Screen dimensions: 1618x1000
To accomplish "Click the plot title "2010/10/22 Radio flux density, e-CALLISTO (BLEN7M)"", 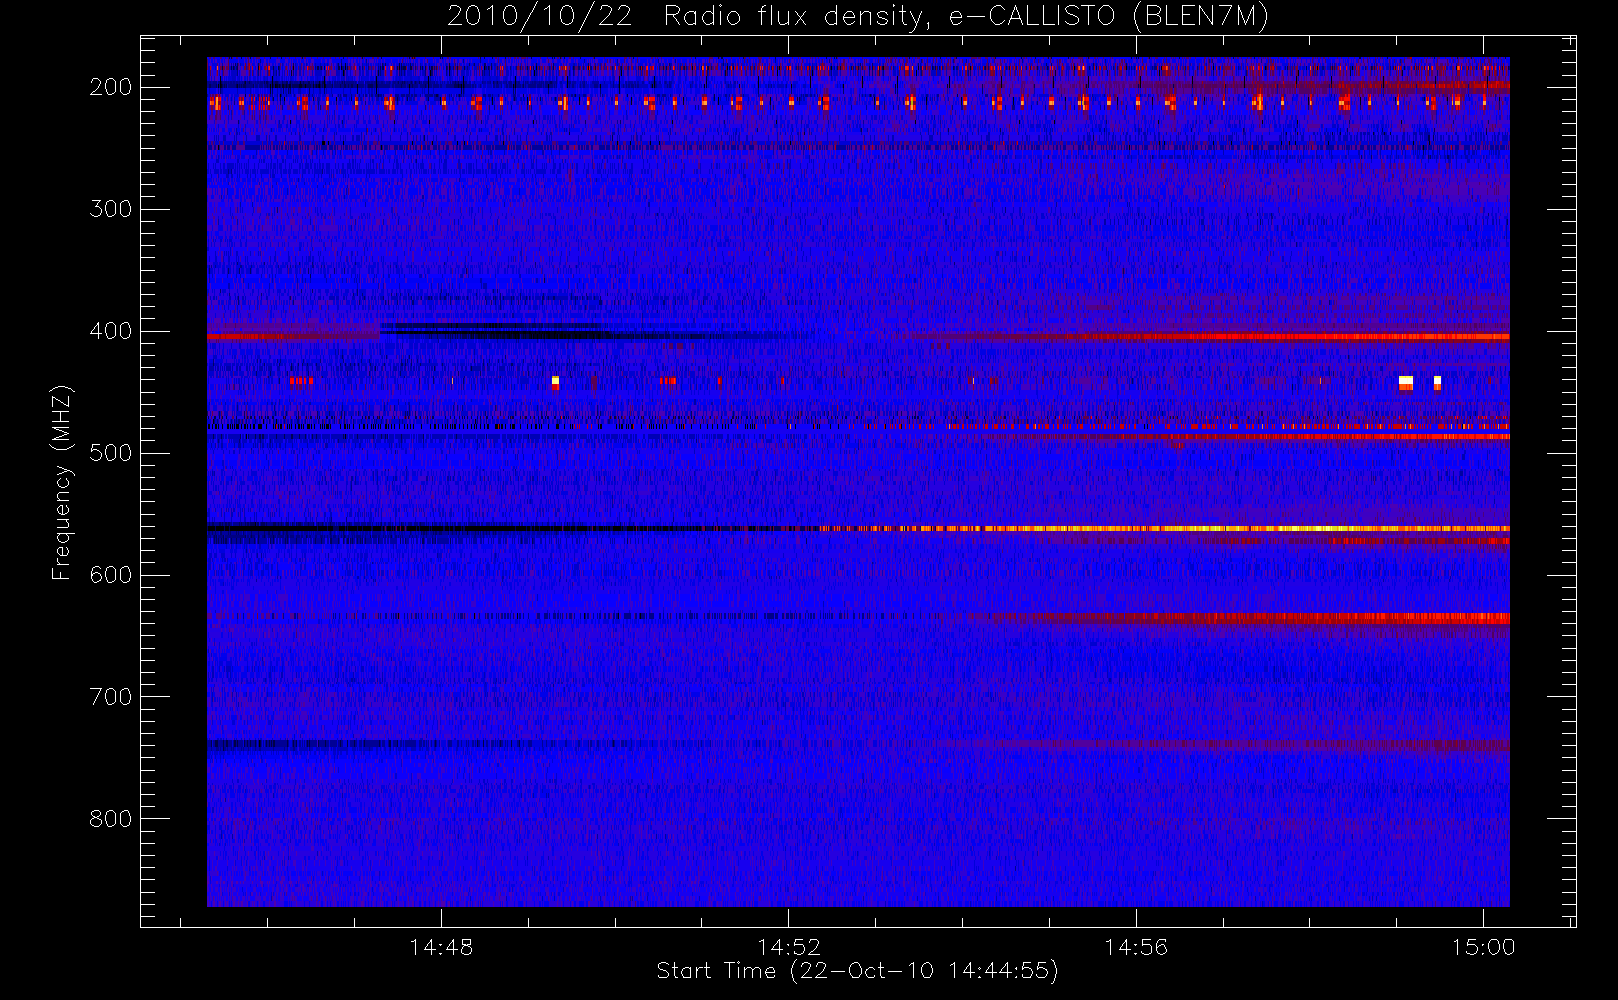I will click(857, 16).
